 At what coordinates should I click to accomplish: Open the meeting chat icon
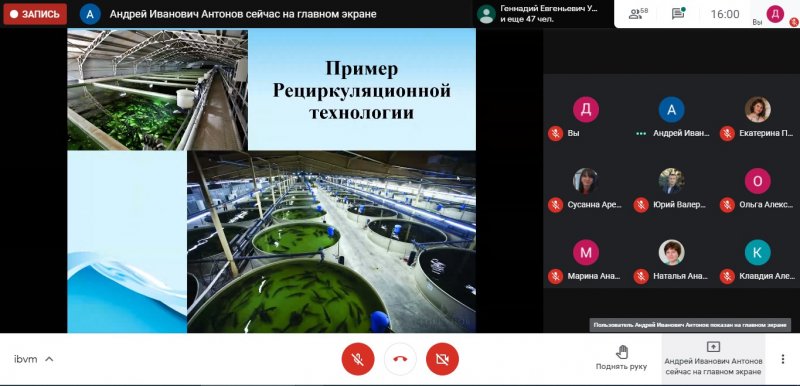[x=678, y=14]
